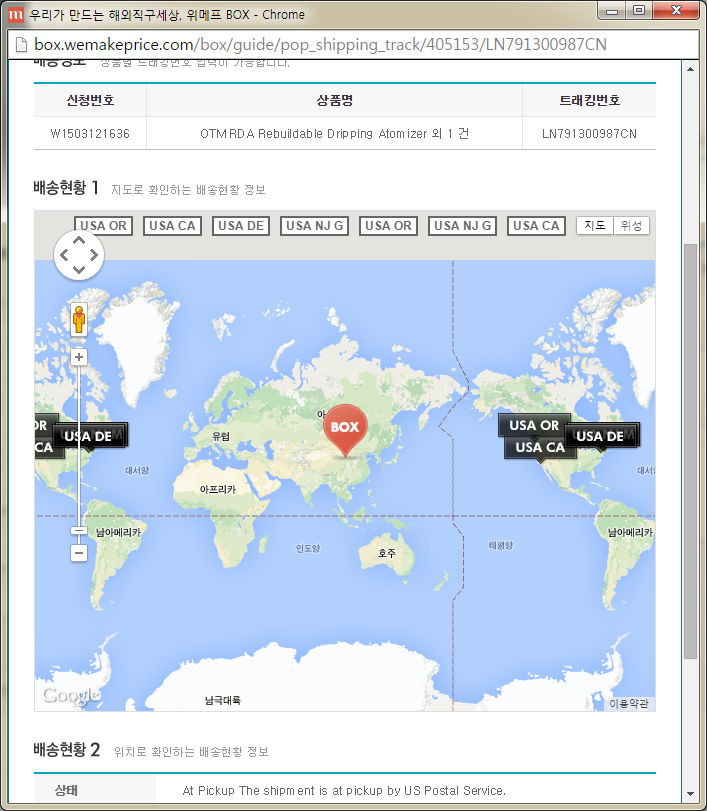Click the 아프리카 label on the map
The image size is (707, 811).
(x=218, y=489)
